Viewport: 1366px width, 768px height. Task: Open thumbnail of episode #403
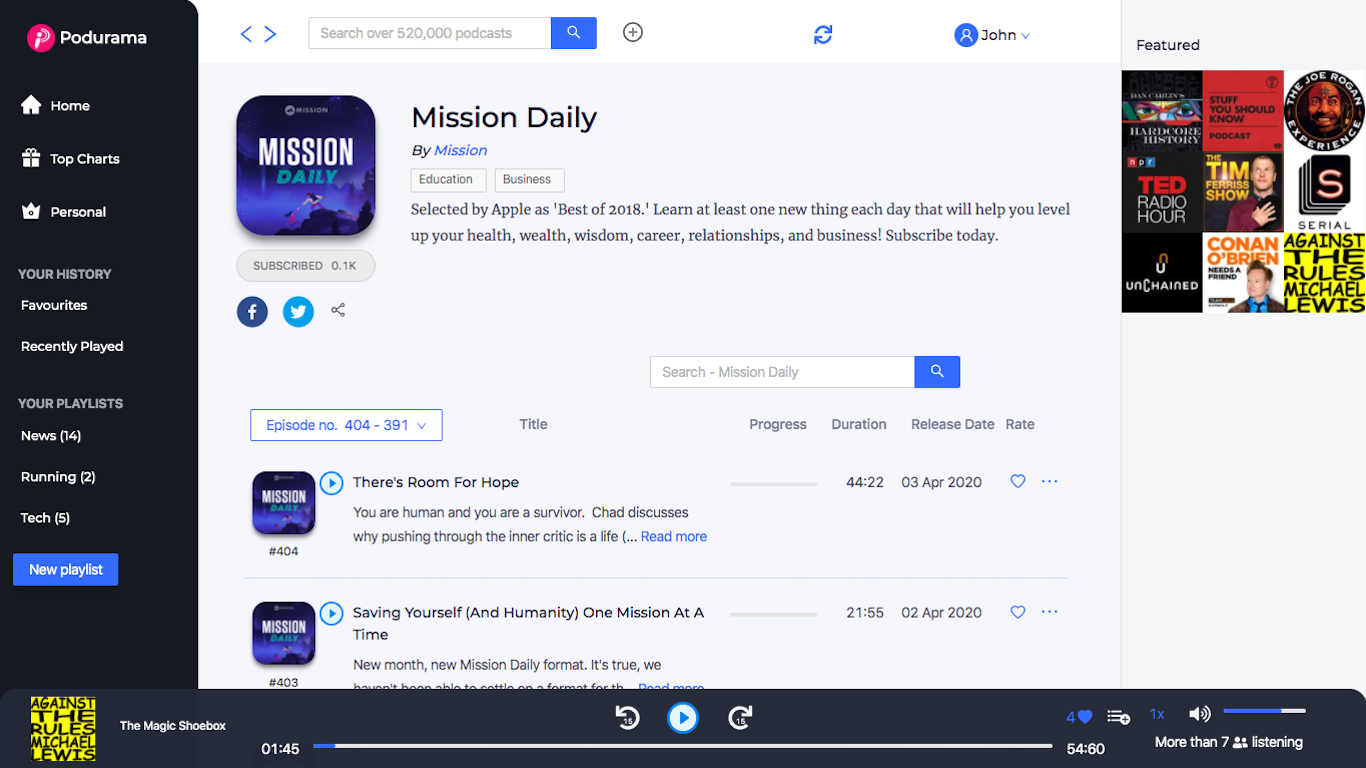[x=284, y=633]
